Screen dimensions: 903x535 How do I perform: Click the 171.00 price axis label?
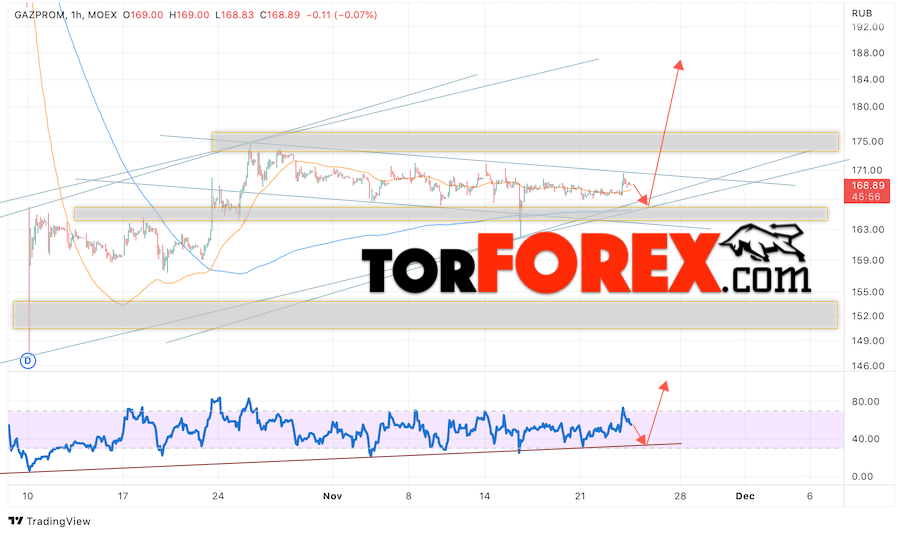[x=868, y=170]
